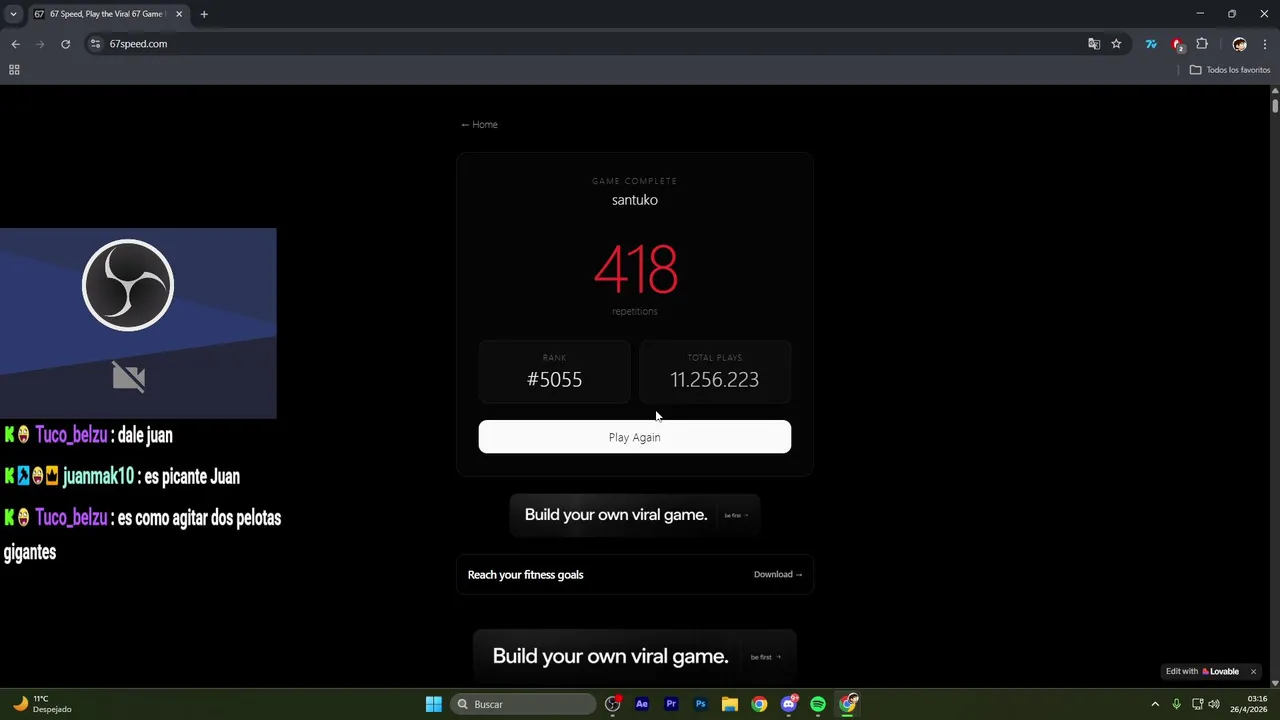Open the Extensions puzzle icon
1280x720 pixels.
(1202, 44)
